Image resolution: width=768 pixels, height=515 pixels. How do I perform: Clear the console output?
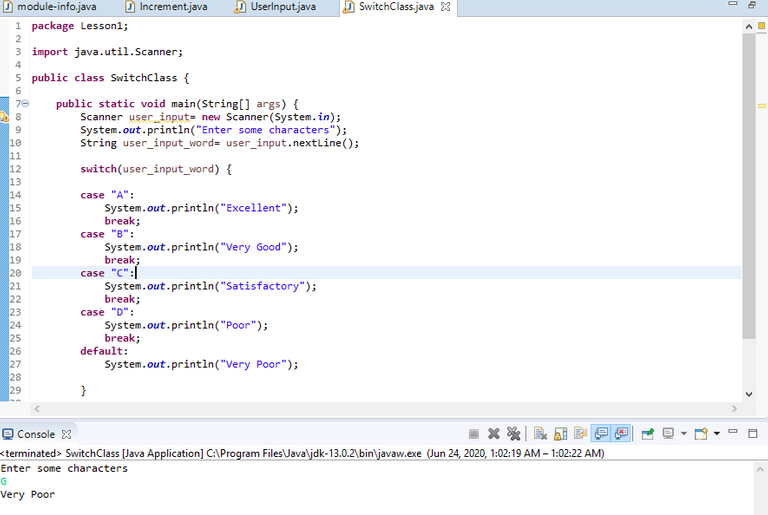540,434
